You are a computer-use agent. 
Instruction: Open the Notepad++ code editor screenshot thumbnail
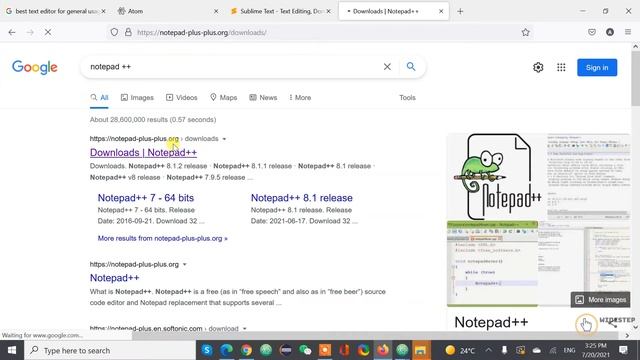click(x=493, y=263)
